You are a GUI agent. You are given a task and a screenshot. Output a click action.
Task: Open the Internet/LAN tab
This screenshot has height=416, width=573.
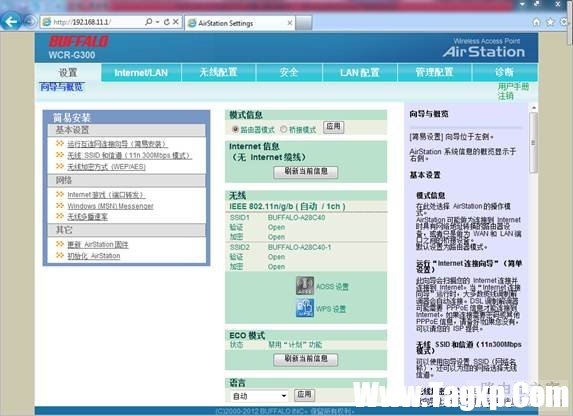141,72
